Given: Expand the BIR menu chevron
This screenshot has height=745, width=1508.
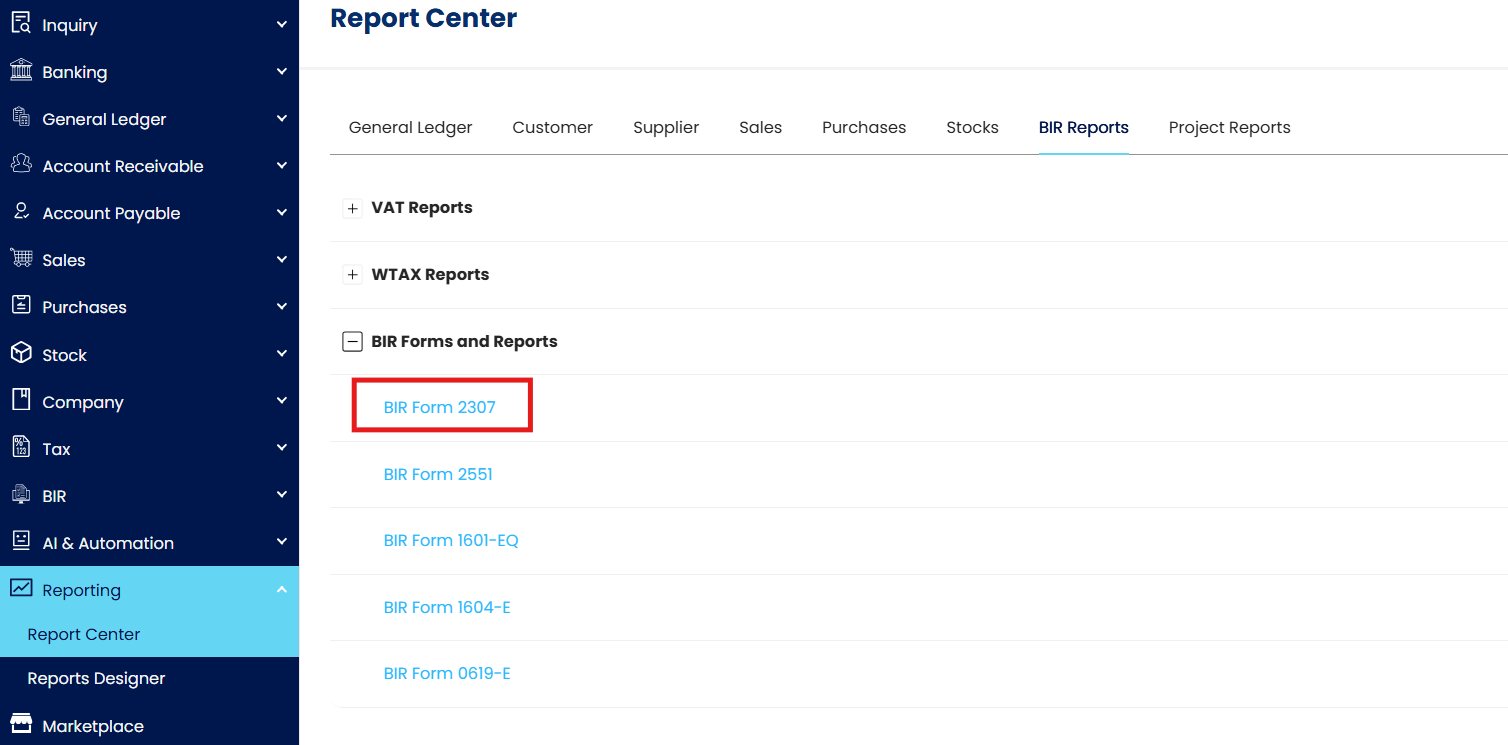Looking at the screenshot, I should point(282,495).
